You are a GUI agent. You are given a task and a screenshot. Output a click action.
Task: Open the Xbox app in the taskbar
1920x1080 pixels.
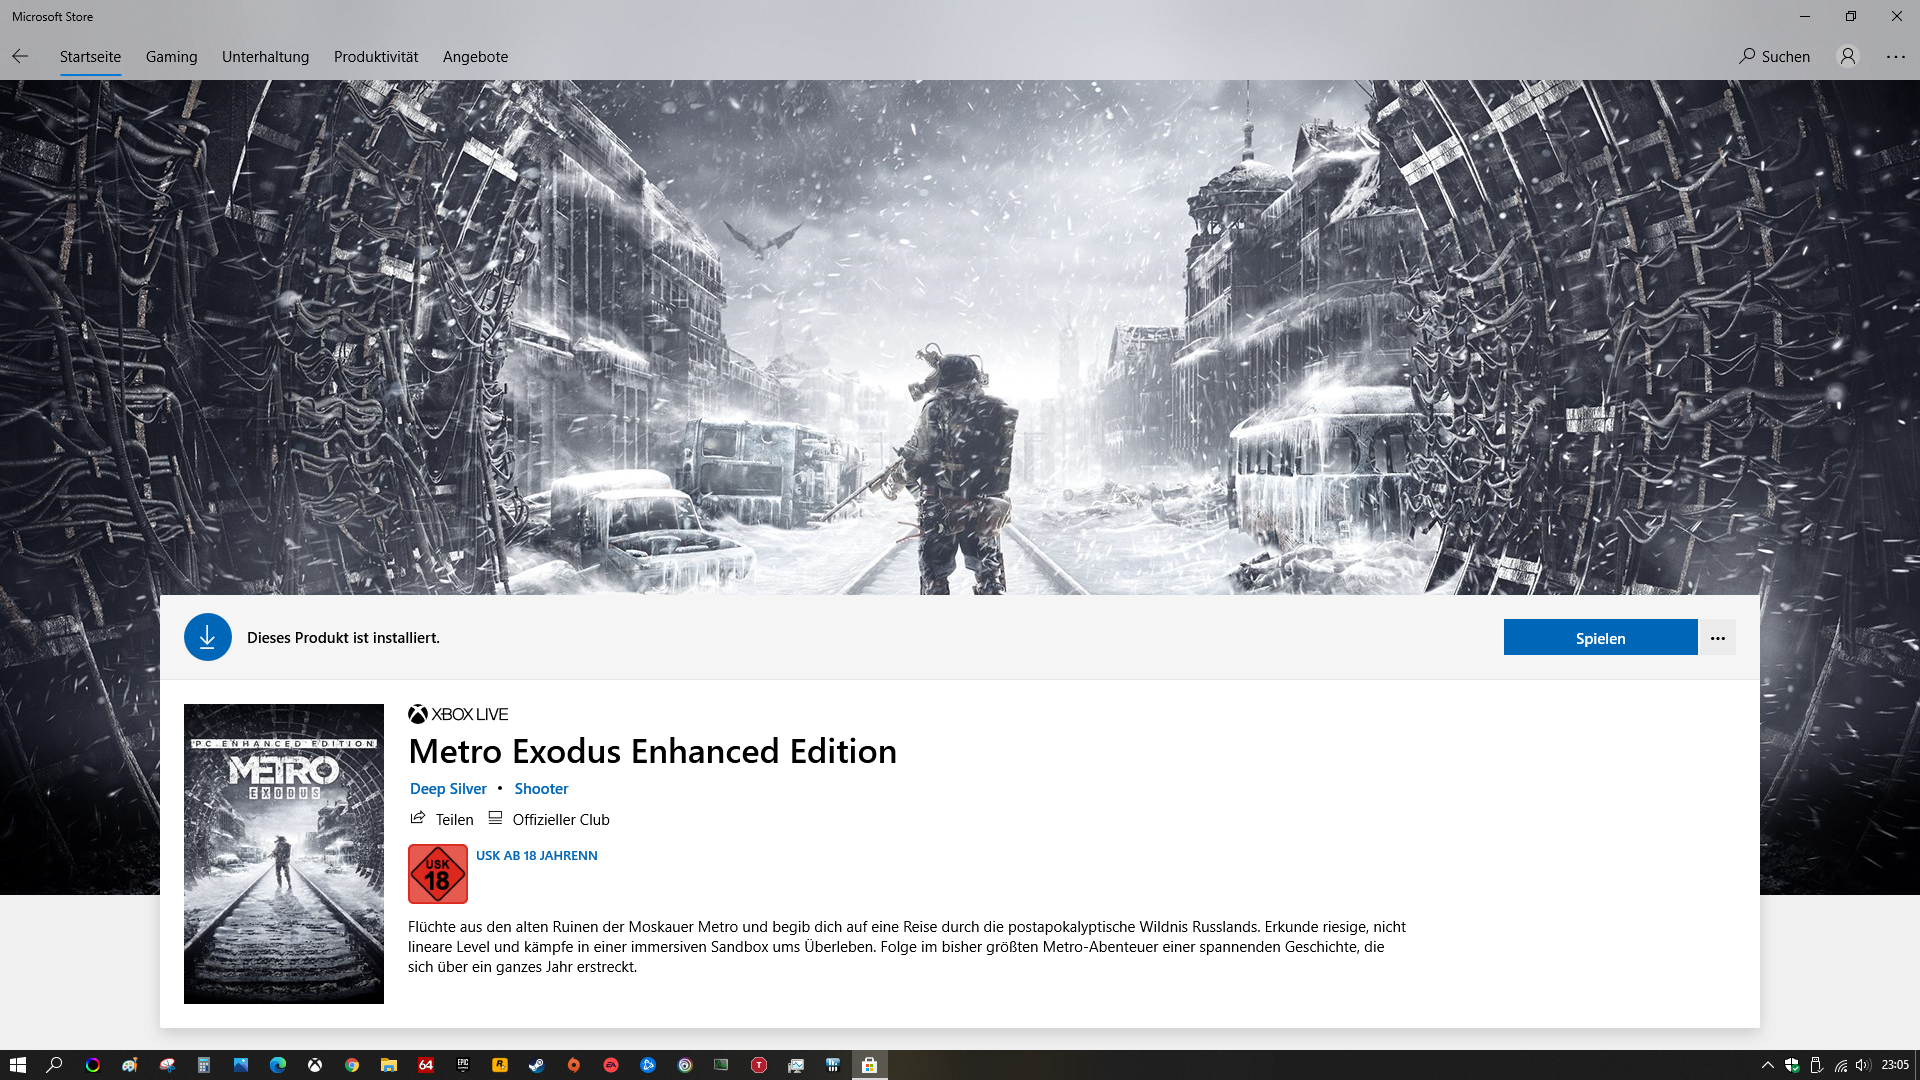pos(315,1065)
